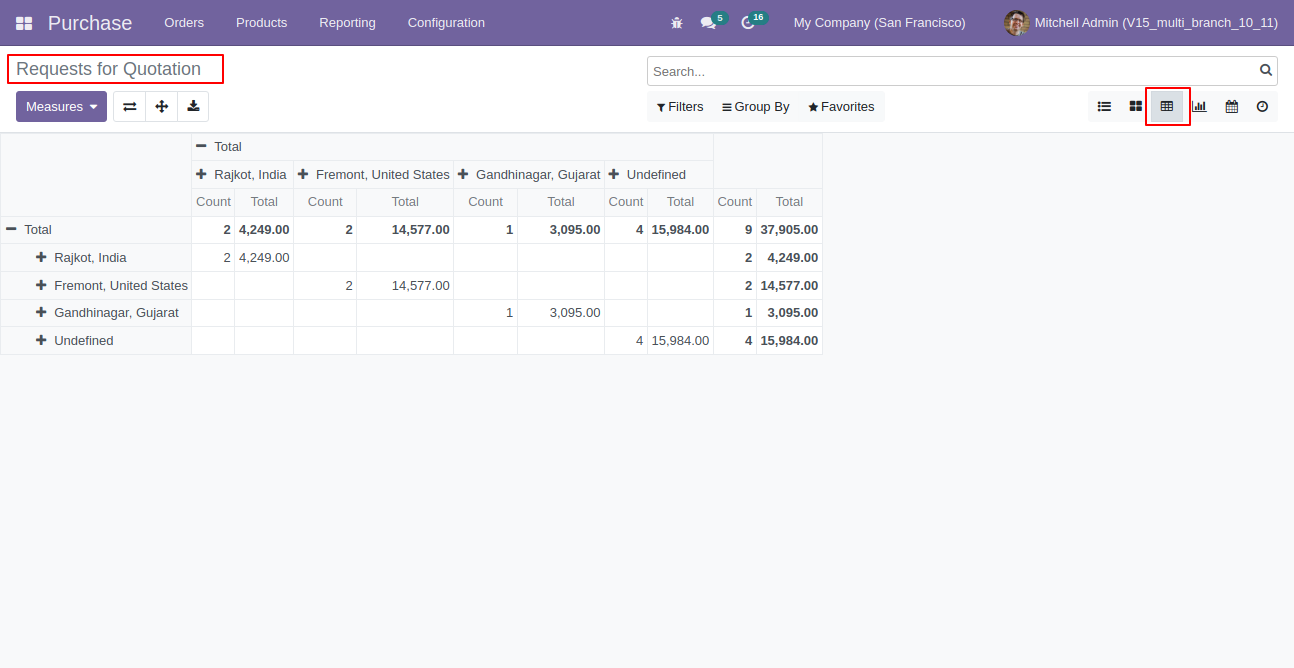Open the Favorites dropdown

point(841,107)
